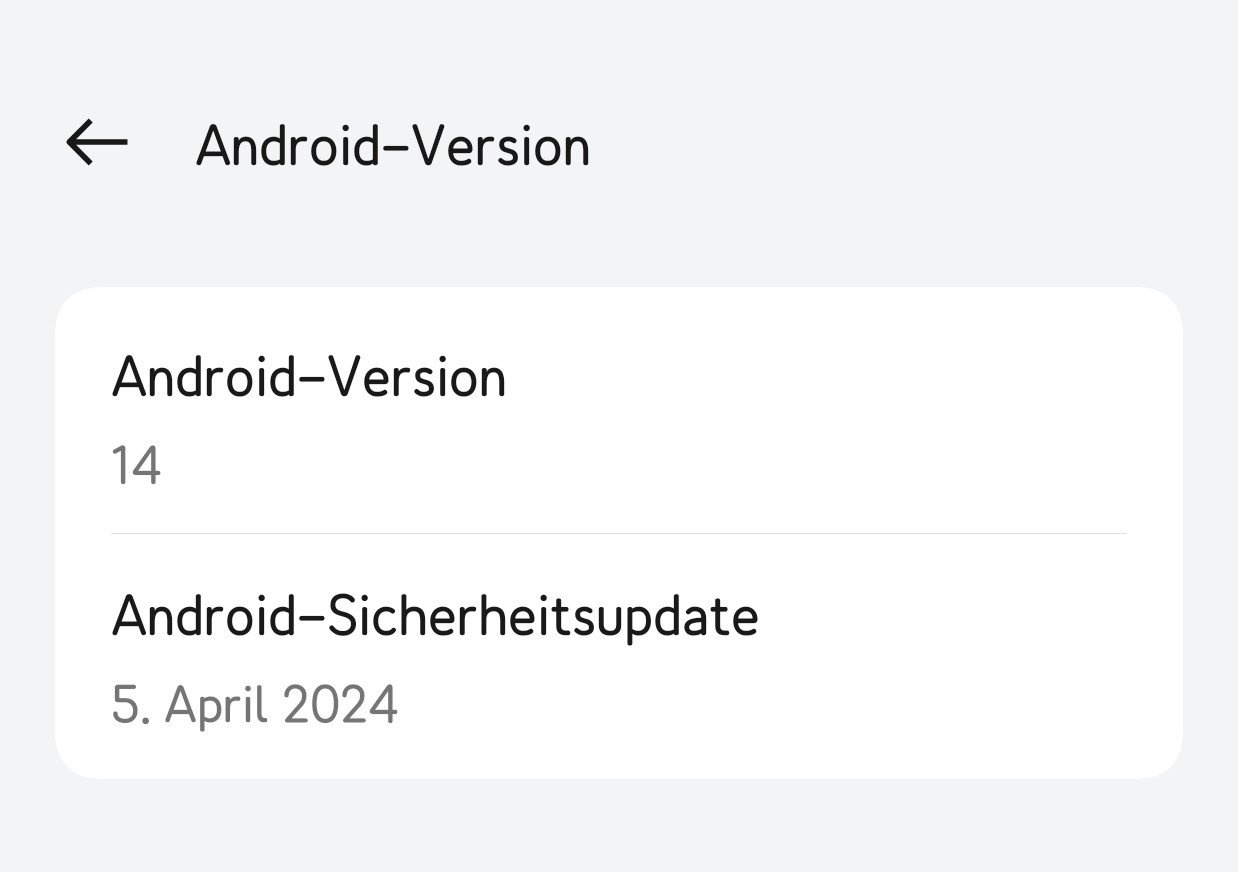Tap the back arrow icon
This screenshot has width=1238, height=872.
click(x=97, y=144)
